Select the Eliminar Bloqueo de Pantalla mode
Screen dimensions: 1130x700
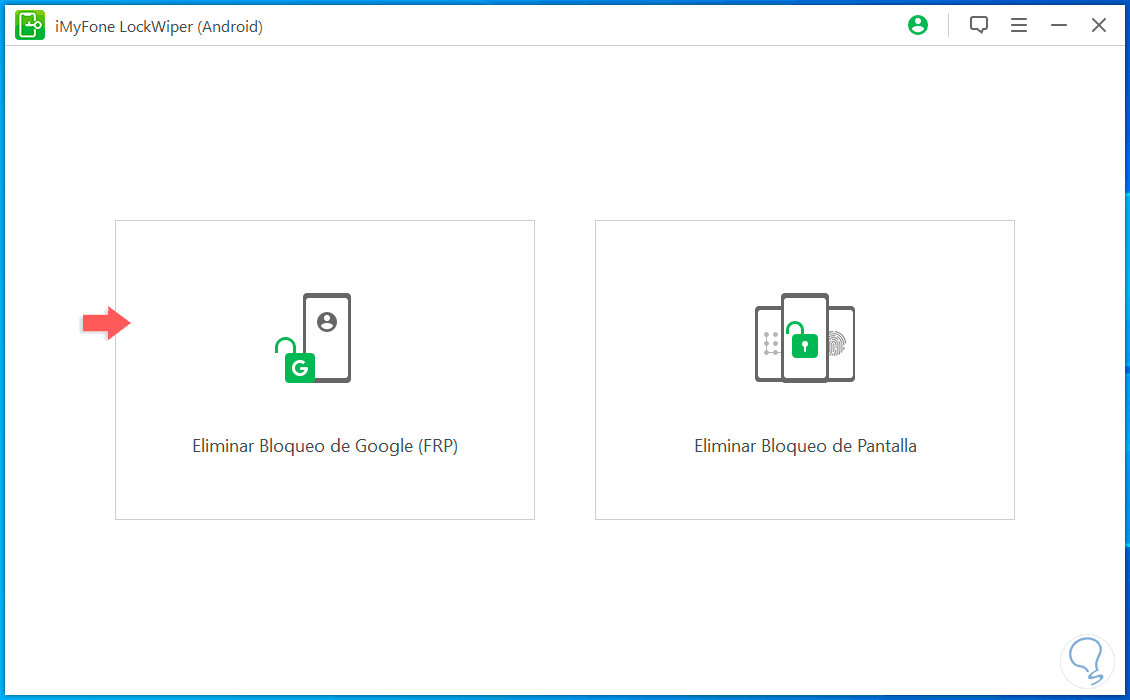click(x=805, y=370)
